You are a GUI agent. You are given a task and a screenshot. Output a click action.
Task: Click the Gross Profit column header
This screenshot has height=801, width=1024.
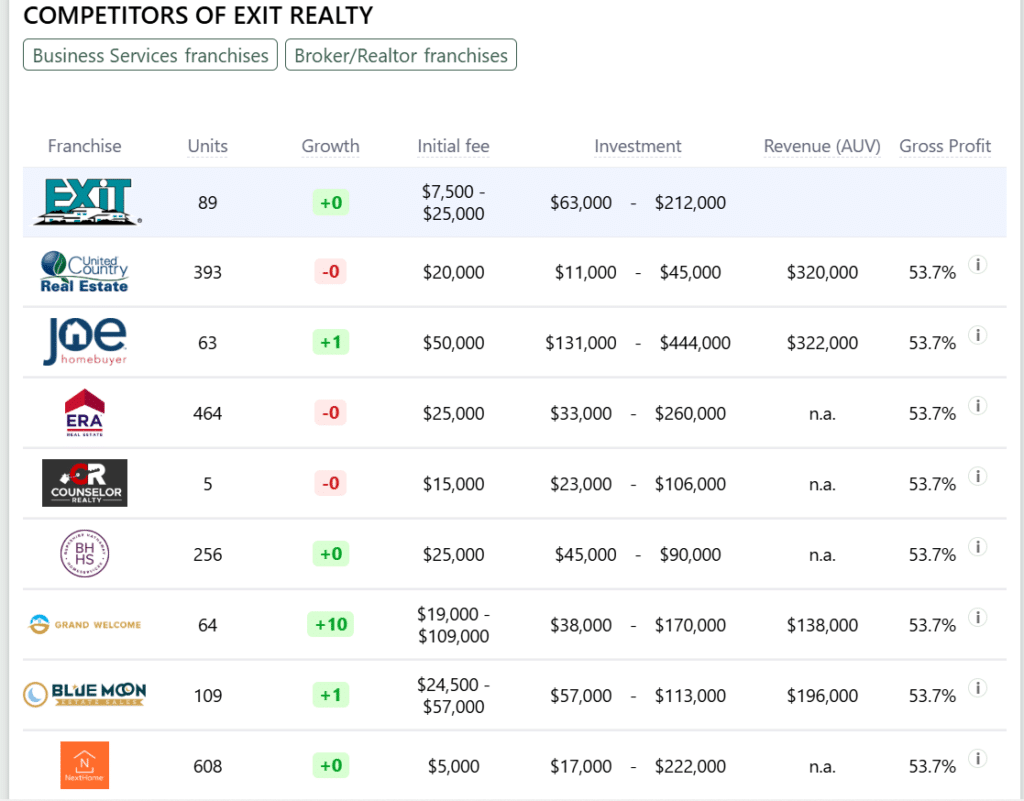pyautogui.click(x=945, y=146)
